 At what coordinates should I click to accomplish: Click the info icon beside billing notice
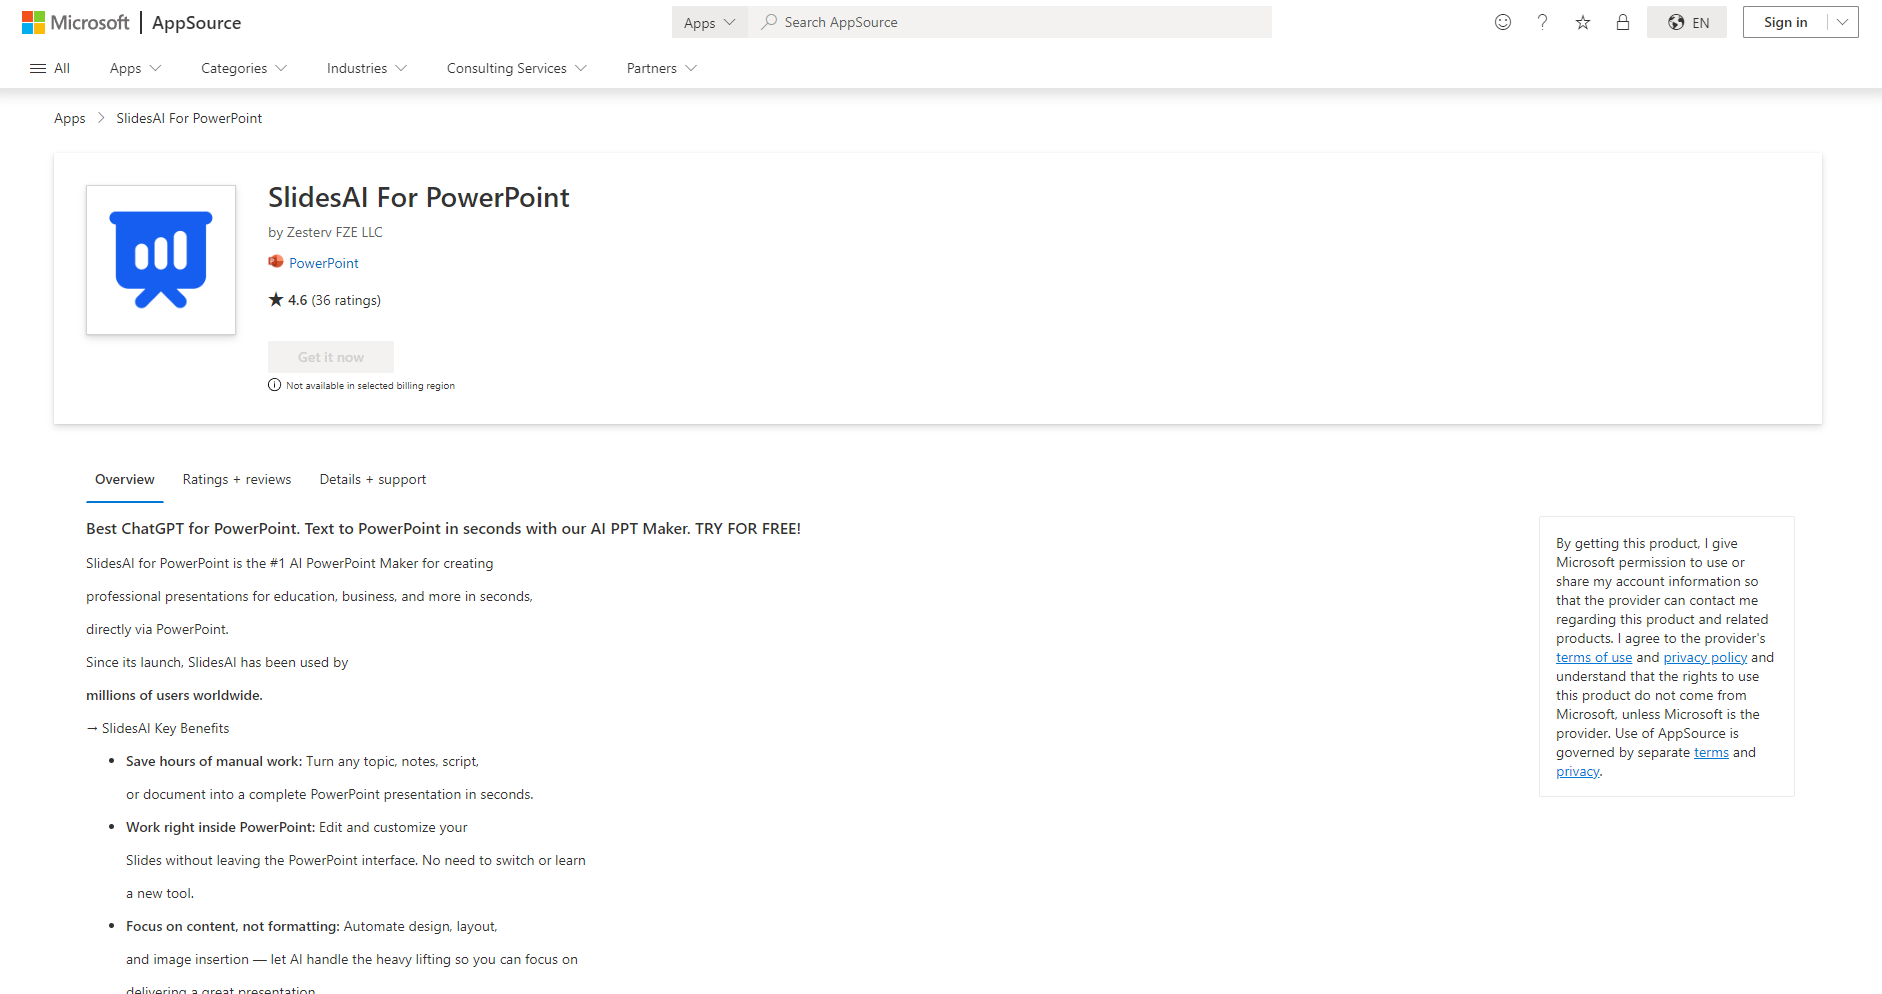(x=274, y=385)
